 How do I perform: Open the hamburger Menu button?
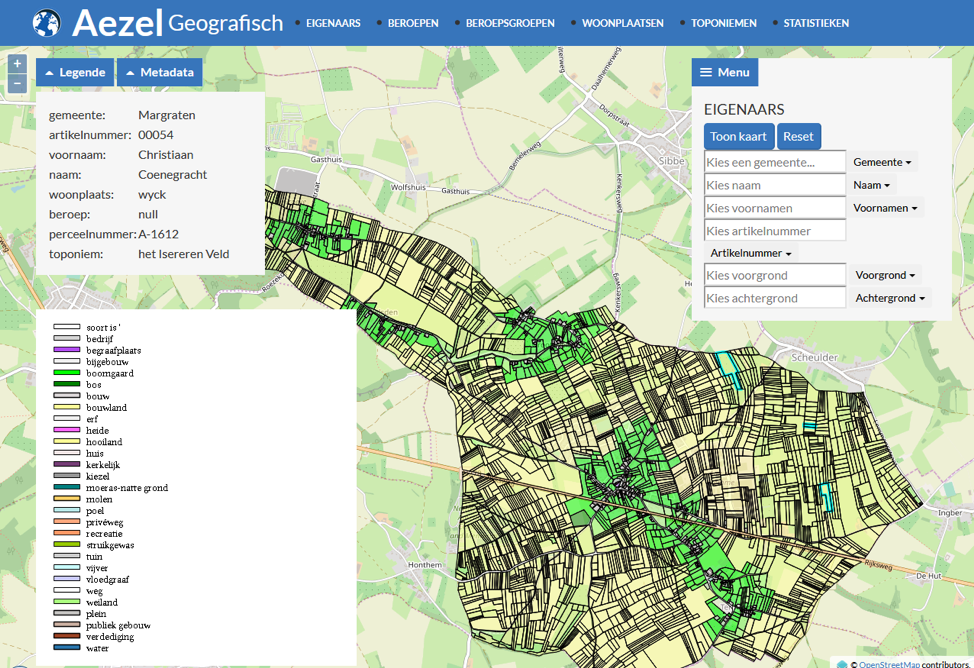click(x=725, y=72)
